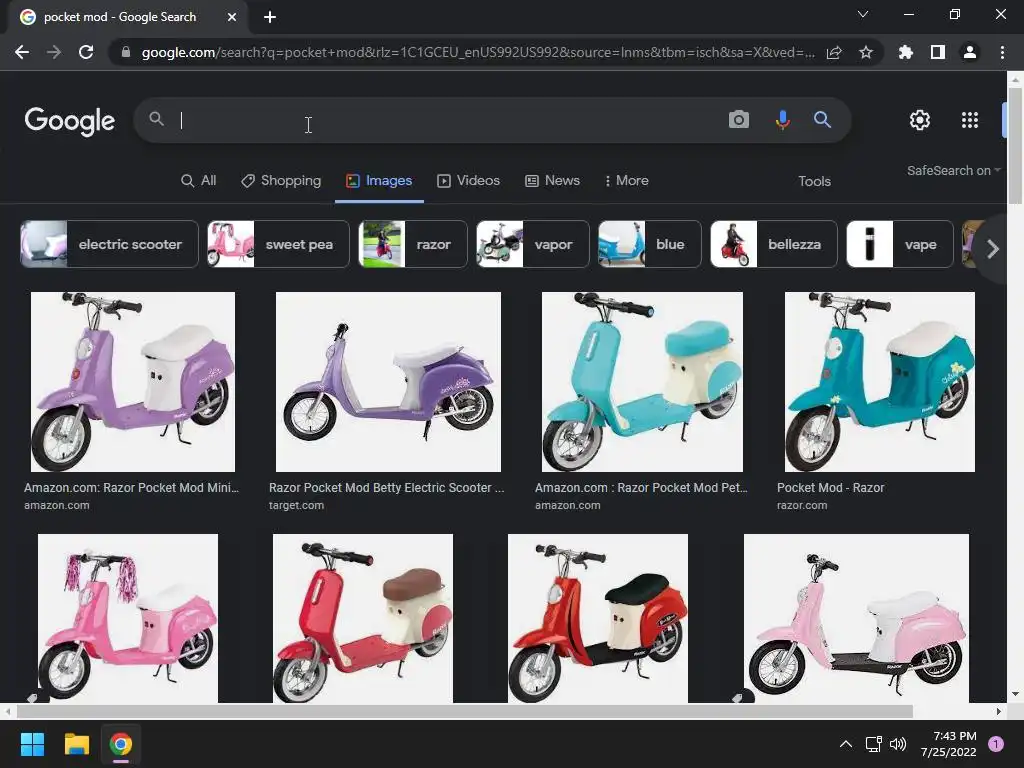This screenshot has height=768, width=1024.
Task: Open volume control in tray
Action: pyautogui.click(x=899, y=744)
